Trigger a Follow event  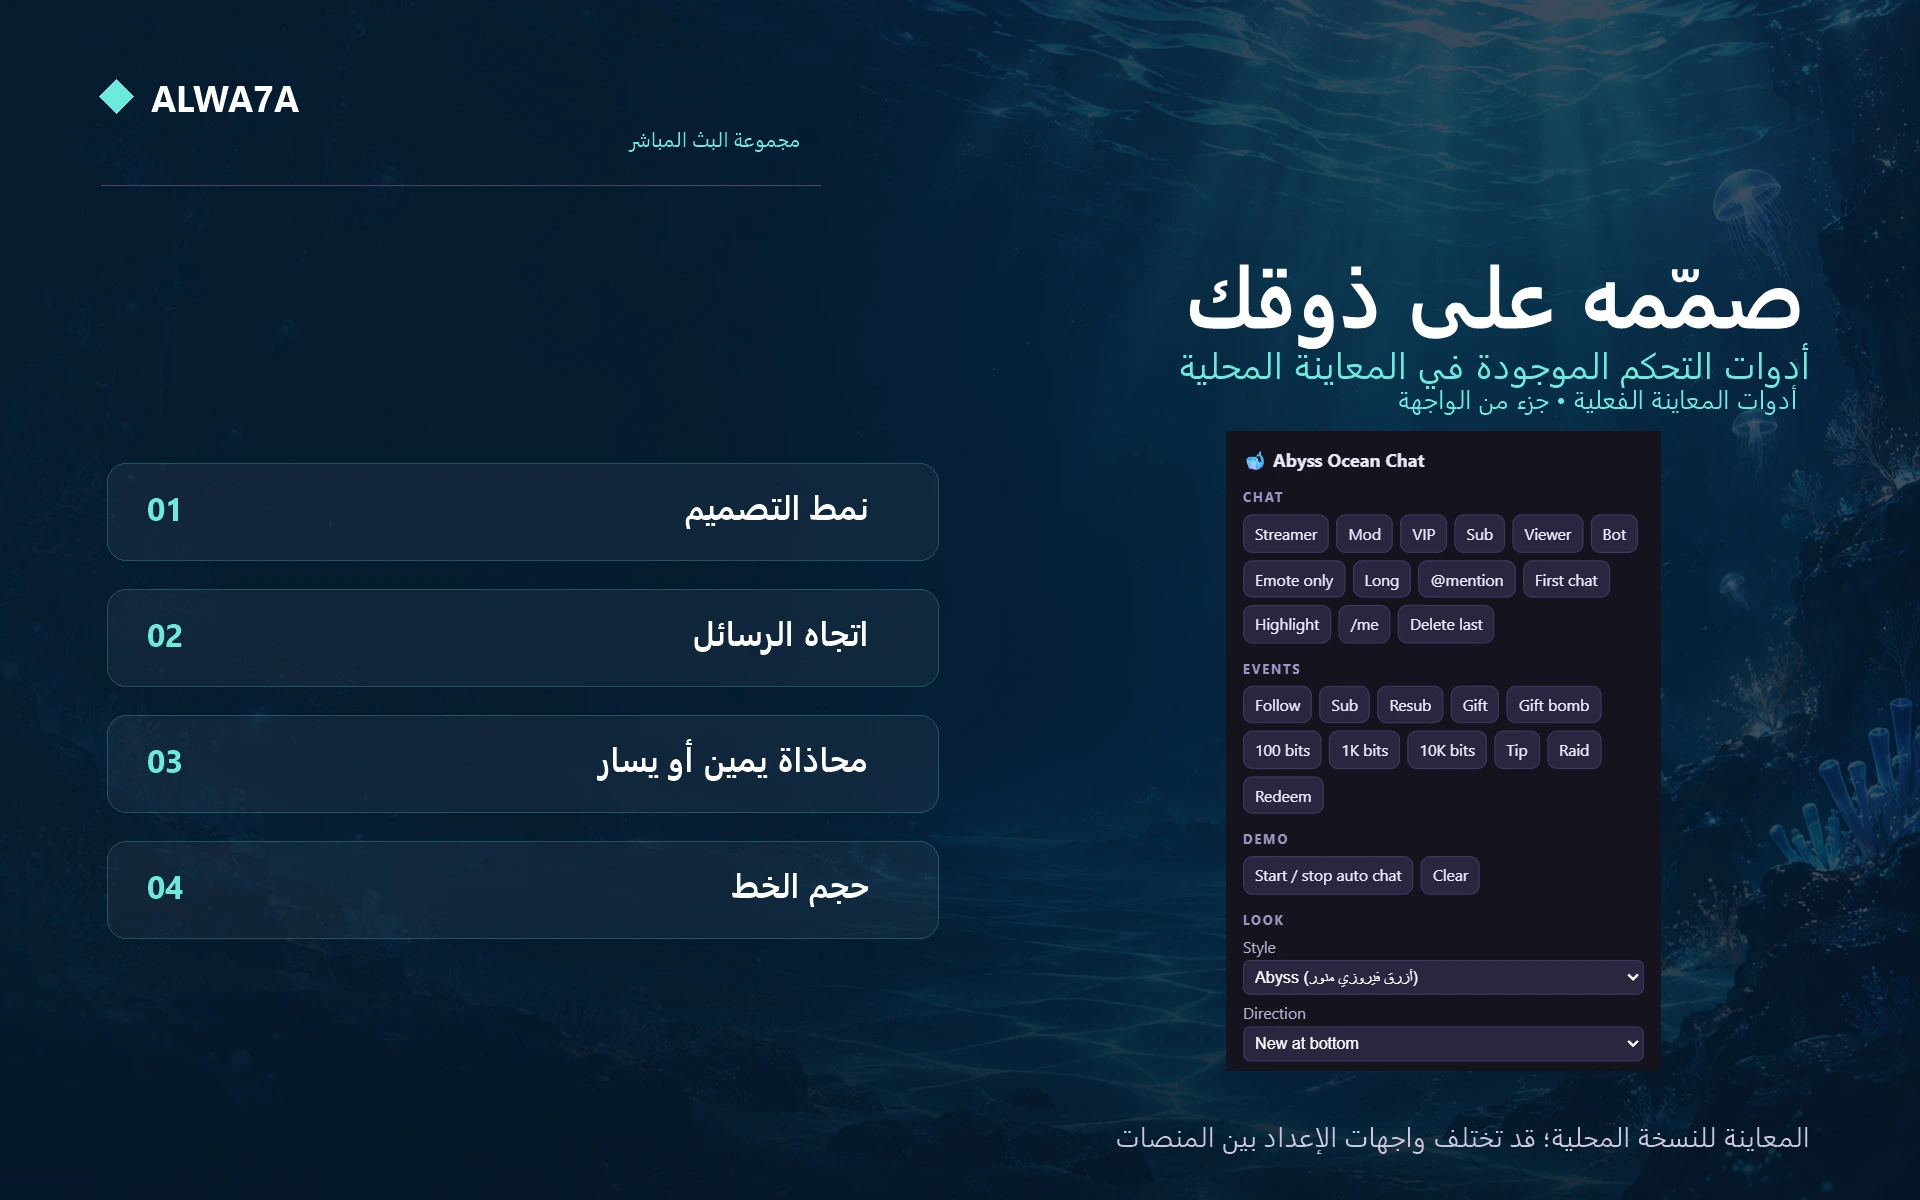(1277, 705)
